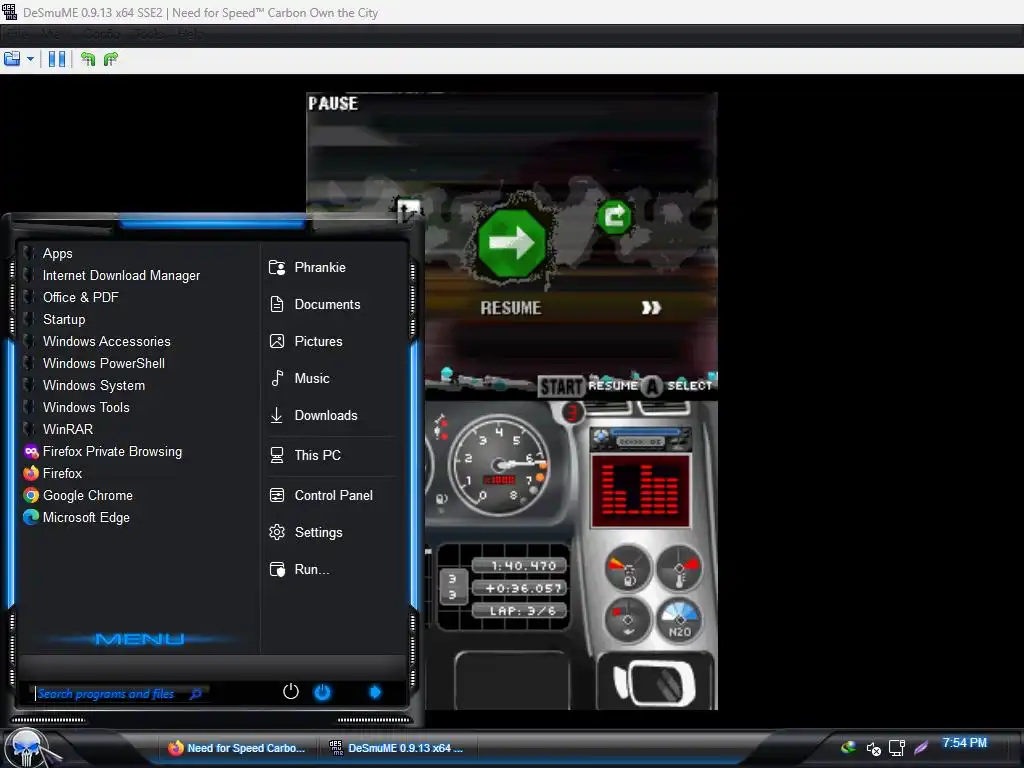The height and width of the screenshot is (768, 1024).
Task: Expand the Startup folder in start menu
Action: [64, 319]
